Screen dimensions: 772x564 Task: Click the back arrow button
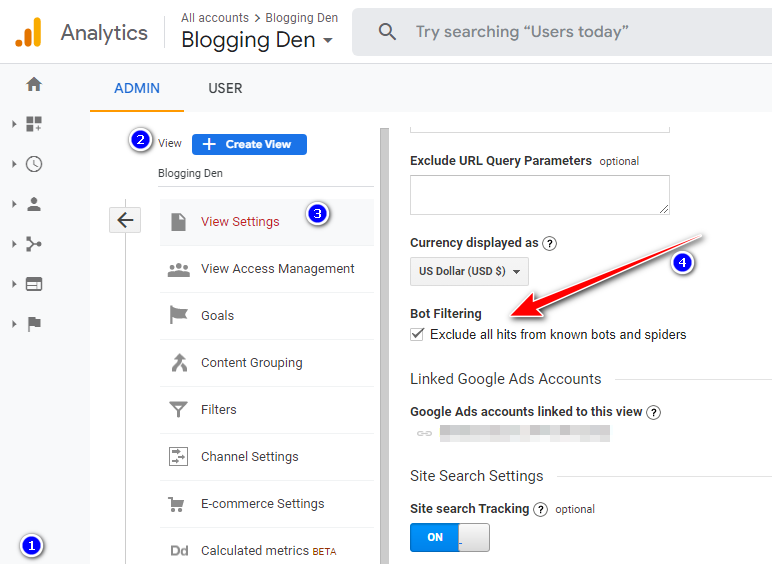pos(125,219)
